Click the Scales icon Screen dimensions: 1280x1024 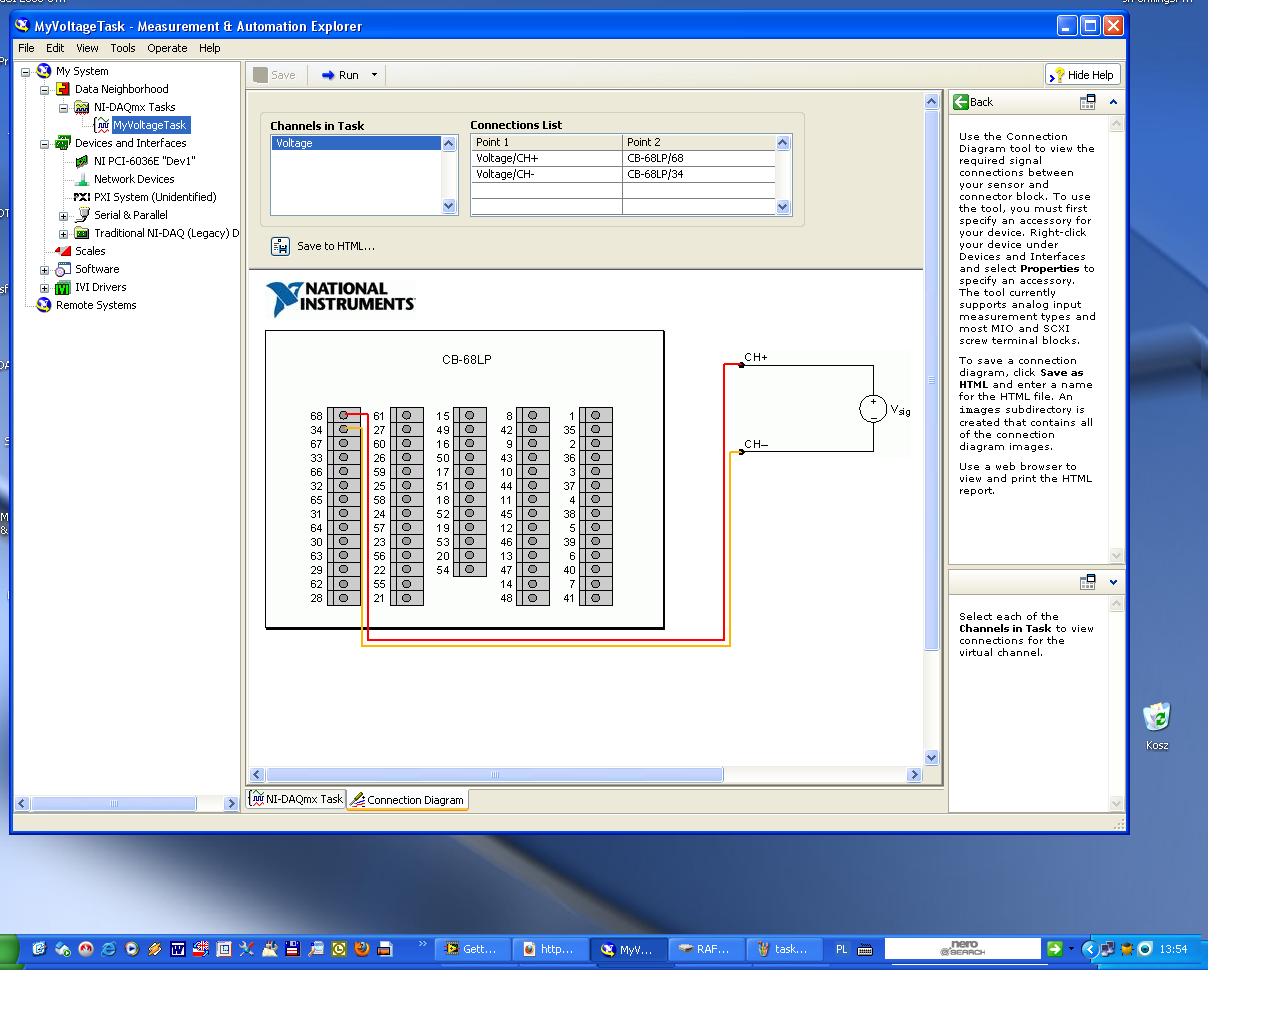click(x=63, y=251)
